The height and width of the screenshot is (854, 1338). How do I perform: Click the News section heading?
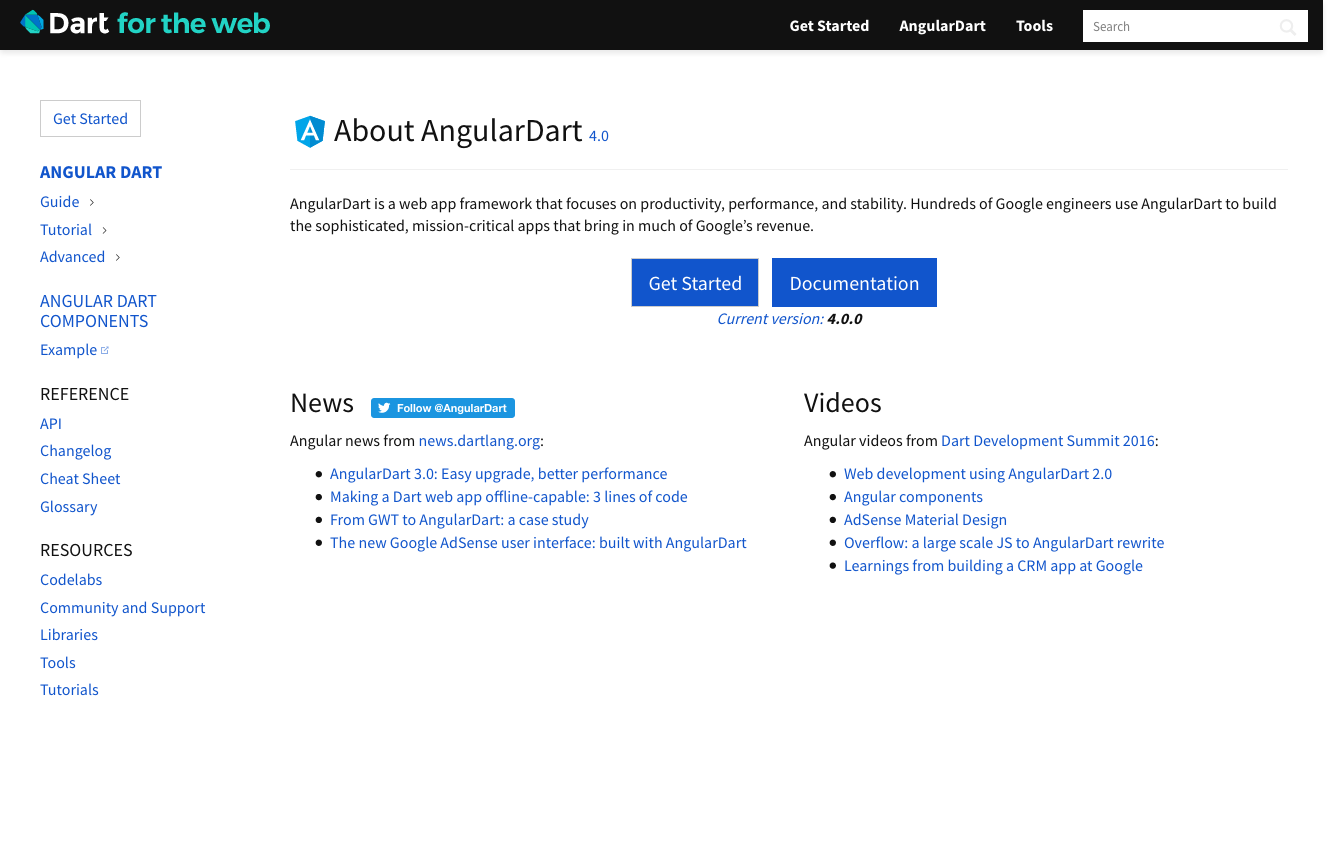click(x=322, y=403)
